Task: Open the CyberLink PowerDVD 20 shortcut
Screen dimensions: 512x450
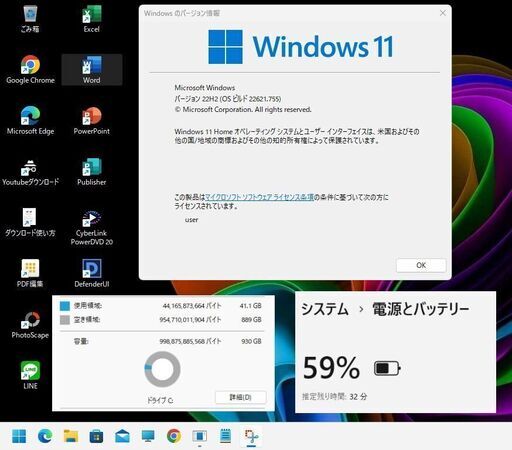Action: [92, 227]
